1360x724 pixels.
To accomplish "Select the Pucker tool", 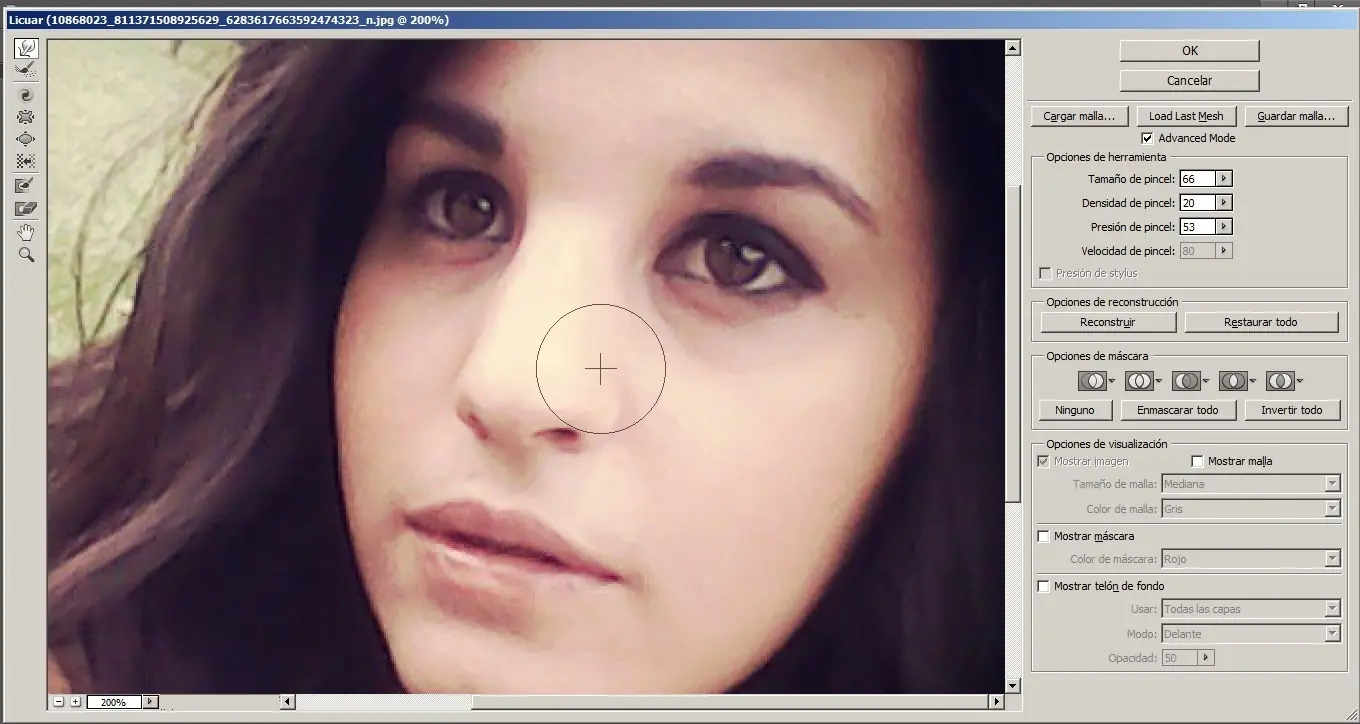I will coord(26,117).
